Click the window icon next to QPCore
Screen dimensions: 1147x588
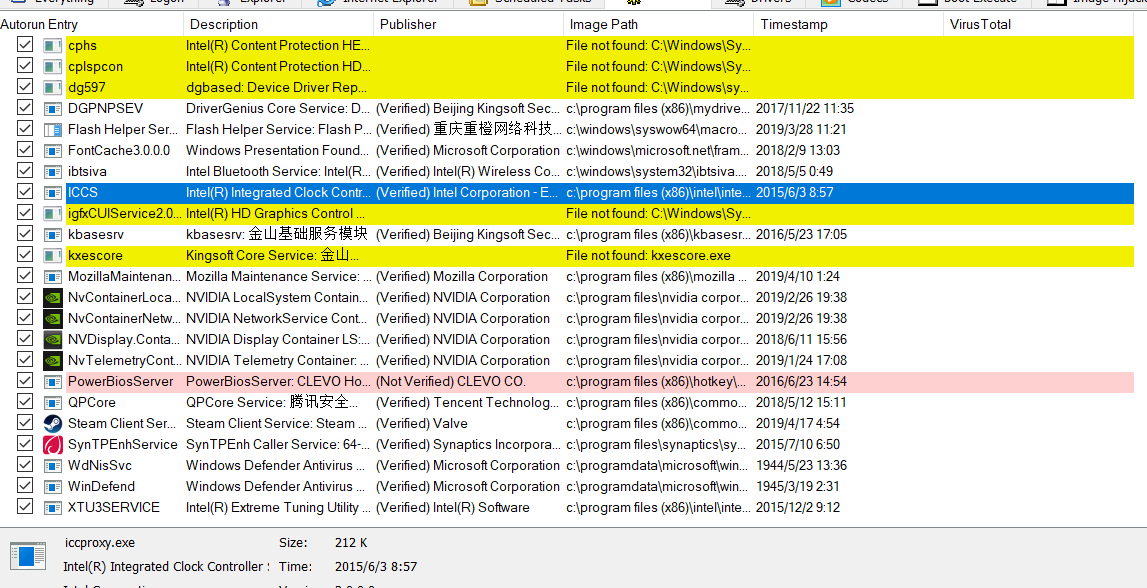coord(53,403)
